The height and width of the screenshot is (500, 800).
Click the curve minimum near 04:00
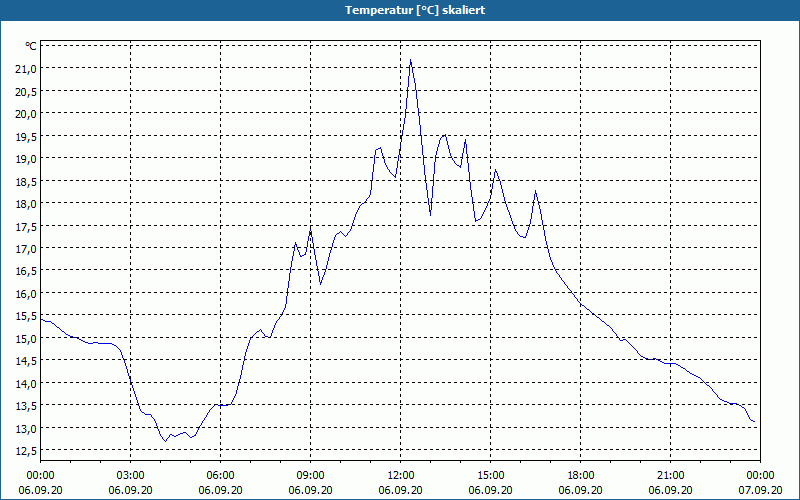coord(165,441)
